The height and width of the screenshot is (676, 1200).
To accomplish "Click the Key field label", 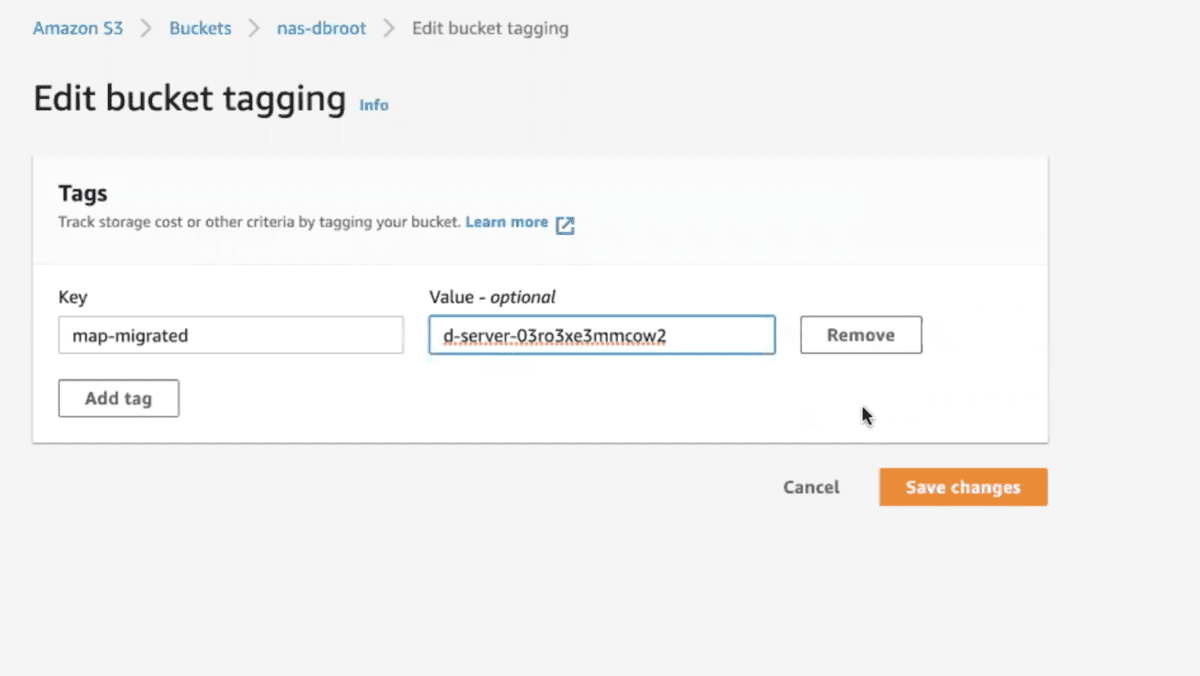I will click(73, 297).
